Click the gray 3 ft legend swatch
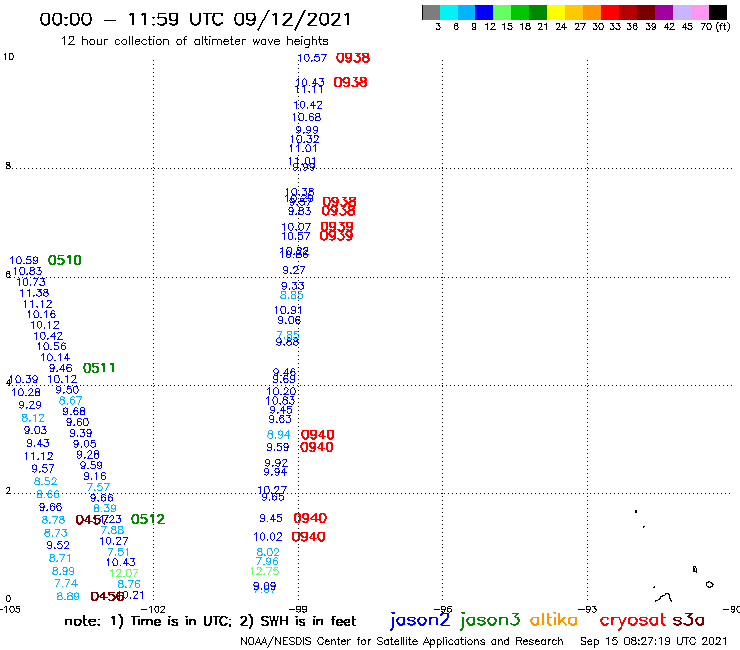 click(431, 12)
